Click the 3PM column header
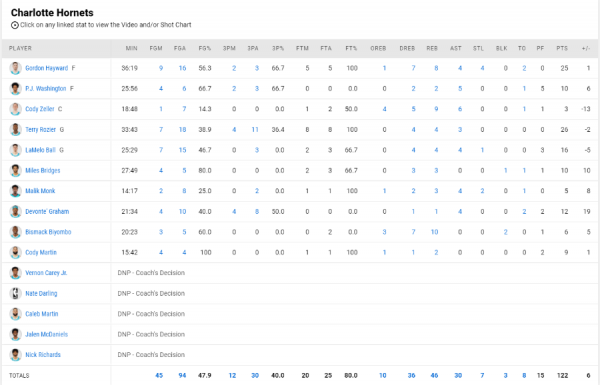This screenshot has width=600, height=385. click(229, 49)
